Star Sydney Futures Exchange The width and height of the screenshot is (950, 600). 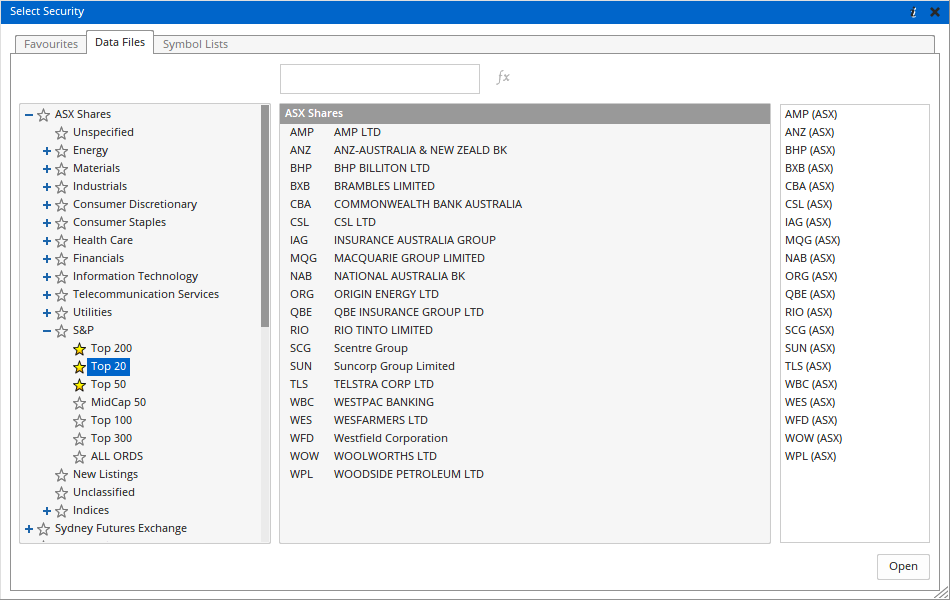pyautogui.click(x=44, y=529)
